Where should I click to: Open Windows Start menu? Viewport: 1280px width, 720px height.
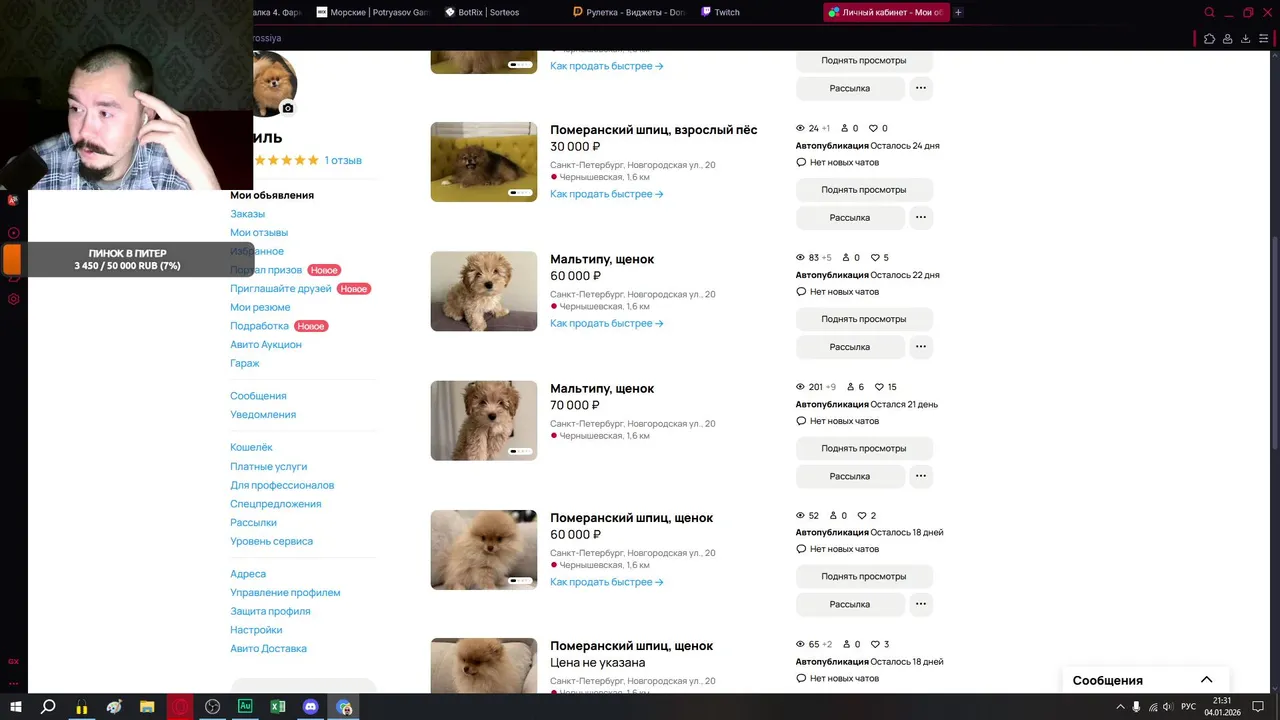tap(15, 707)
